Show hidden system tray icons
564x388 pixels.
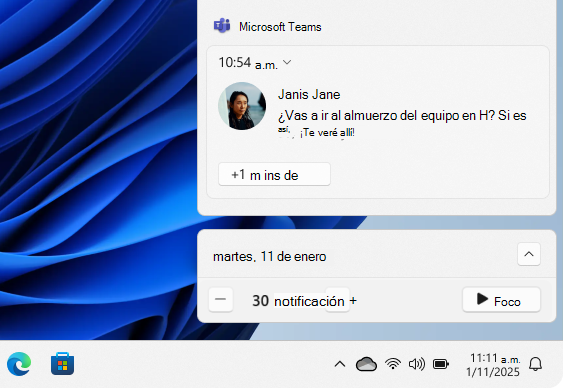click(x=340, y=364)
